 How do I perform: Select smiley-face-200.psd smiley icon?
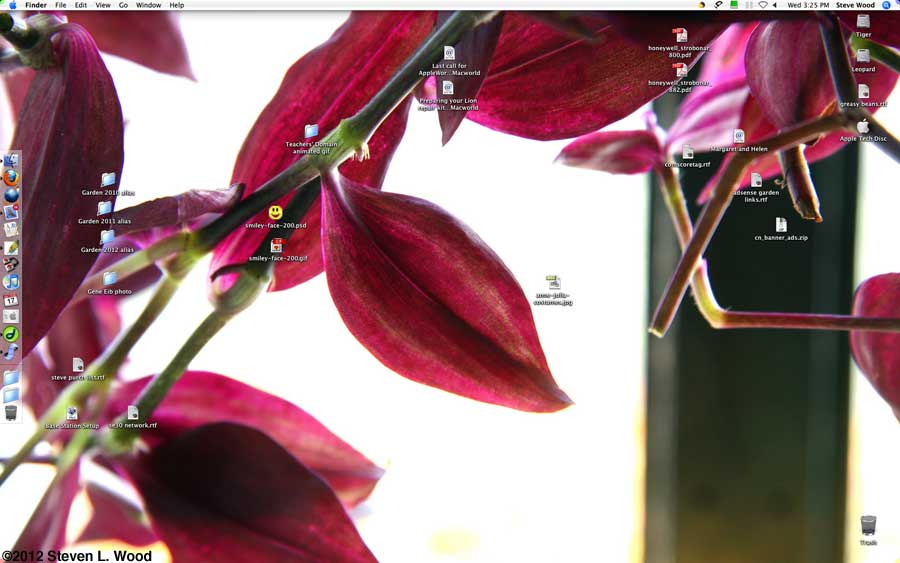(276, 212)
